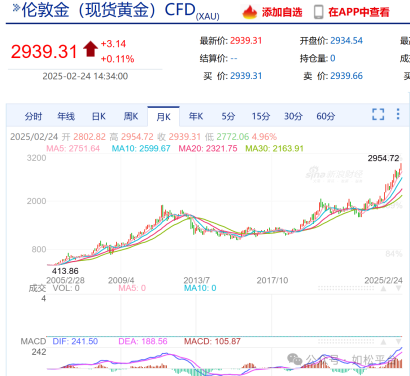
Task: Click the 添加自选 link
Action: coord(282,12)
